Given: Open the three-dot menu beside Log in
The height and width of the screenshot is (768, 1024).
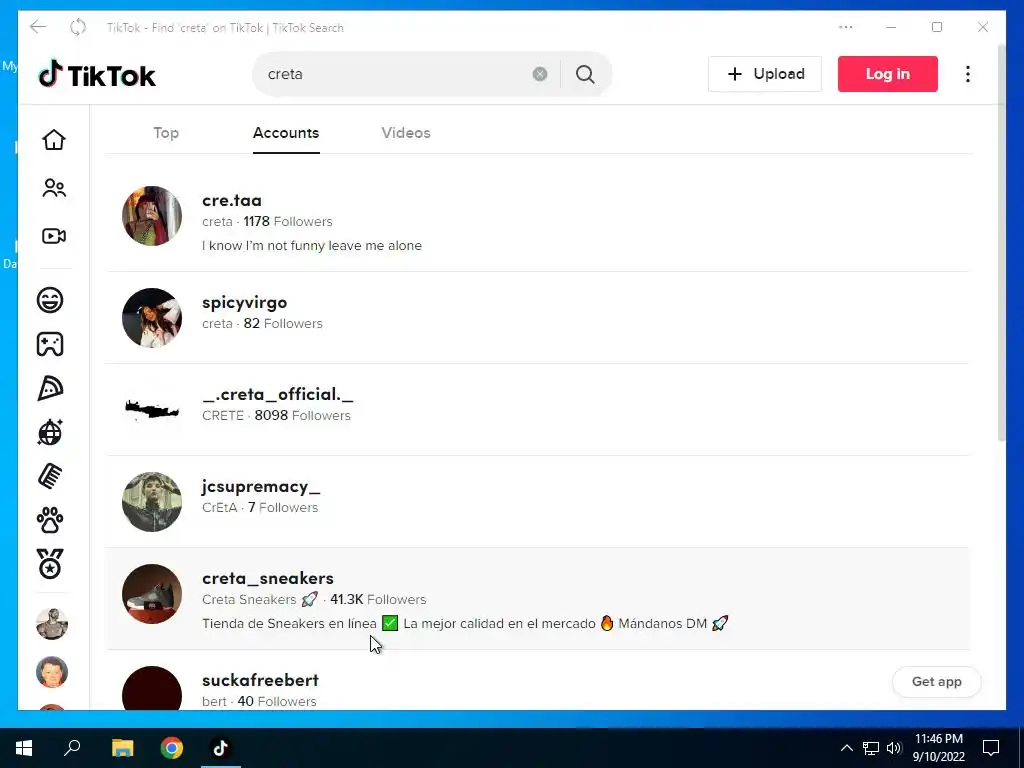Looking at the screenshot, I should coord(968,74).
